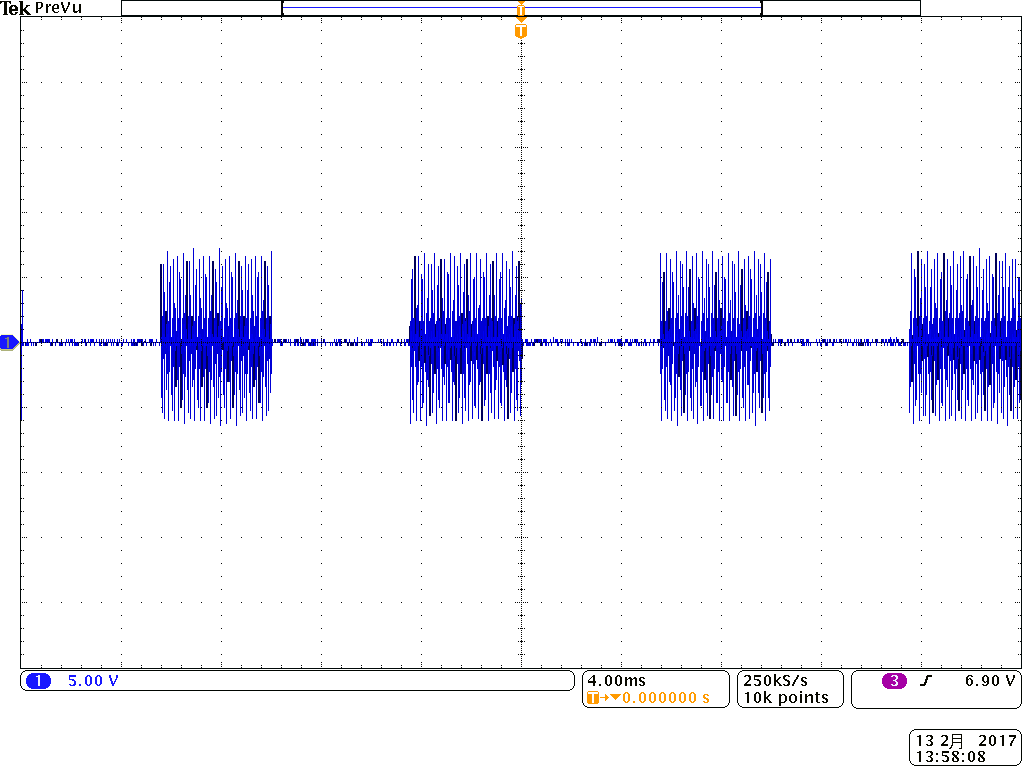Click the third waveform burst

coord(715,338)
